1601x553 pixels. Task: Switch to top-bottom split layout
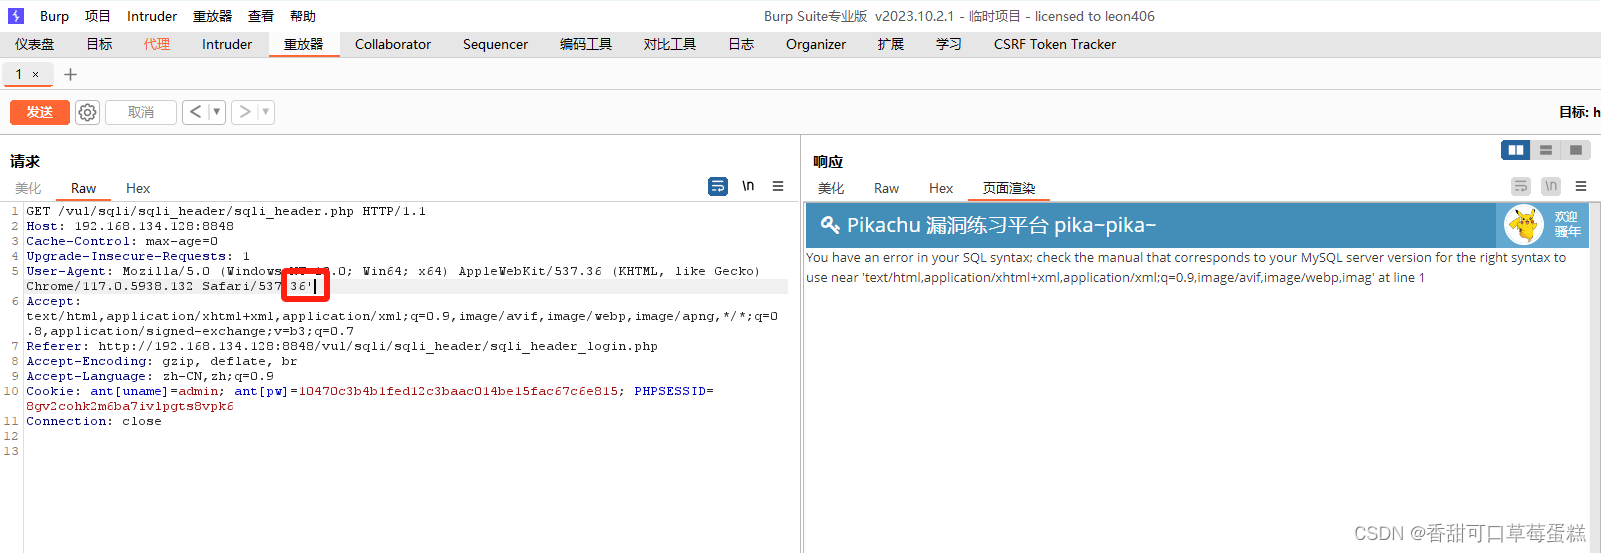click(1546, 150)
